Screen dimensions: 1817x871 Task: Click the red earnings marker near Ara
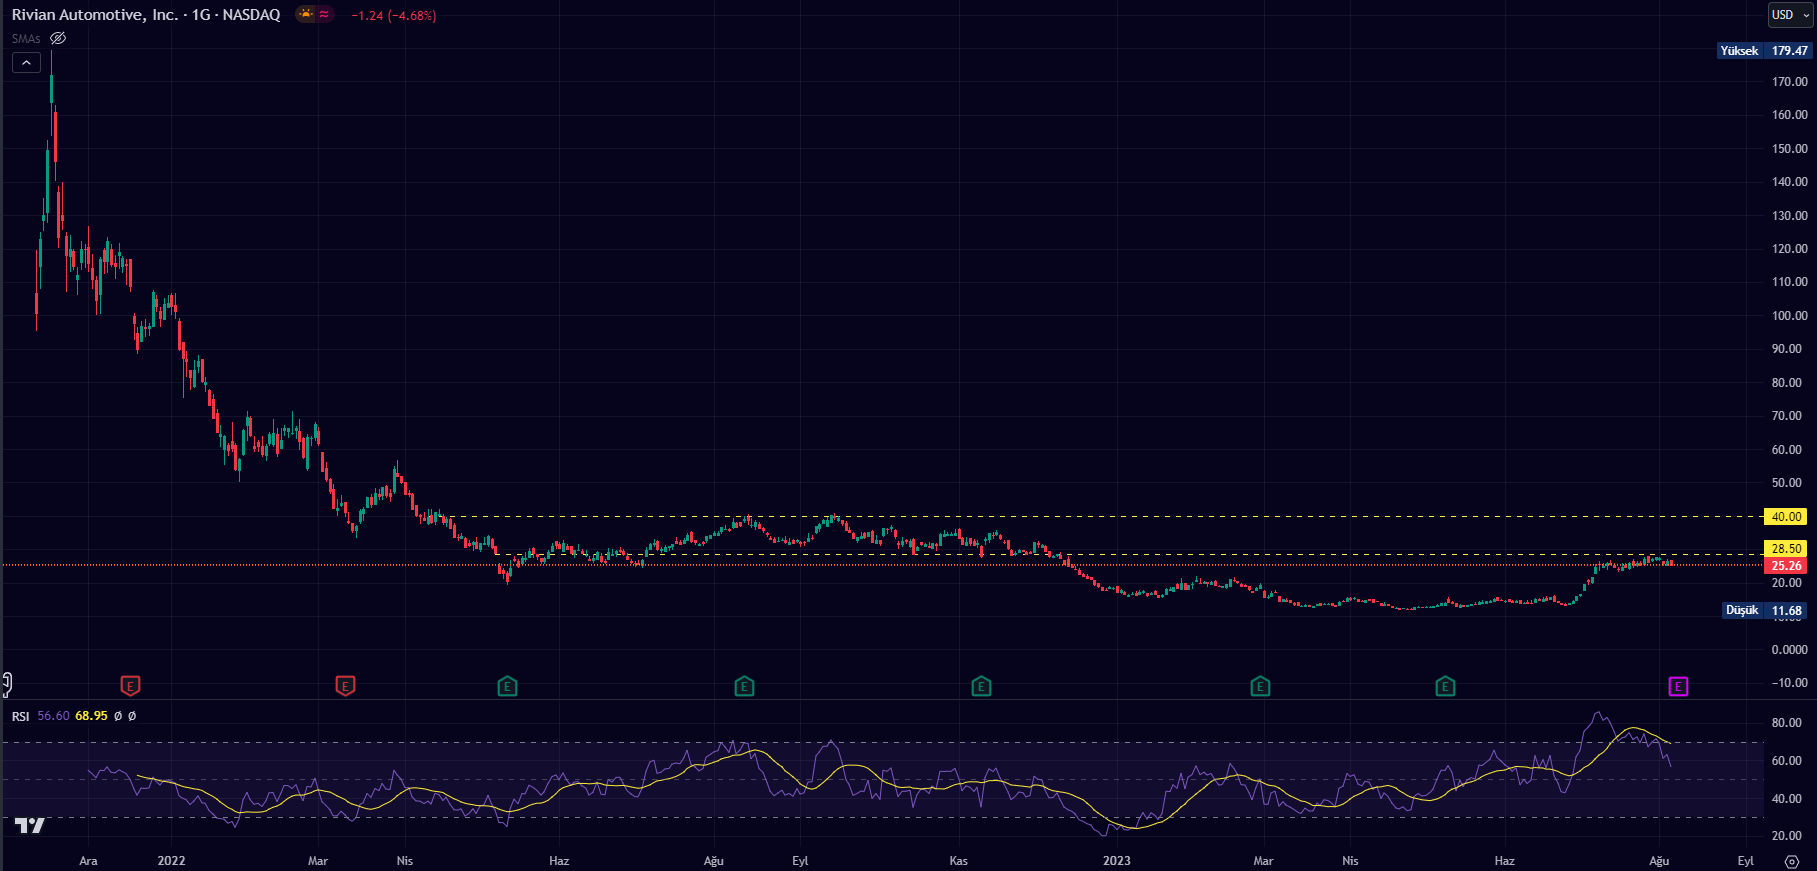tap(130, 686)
